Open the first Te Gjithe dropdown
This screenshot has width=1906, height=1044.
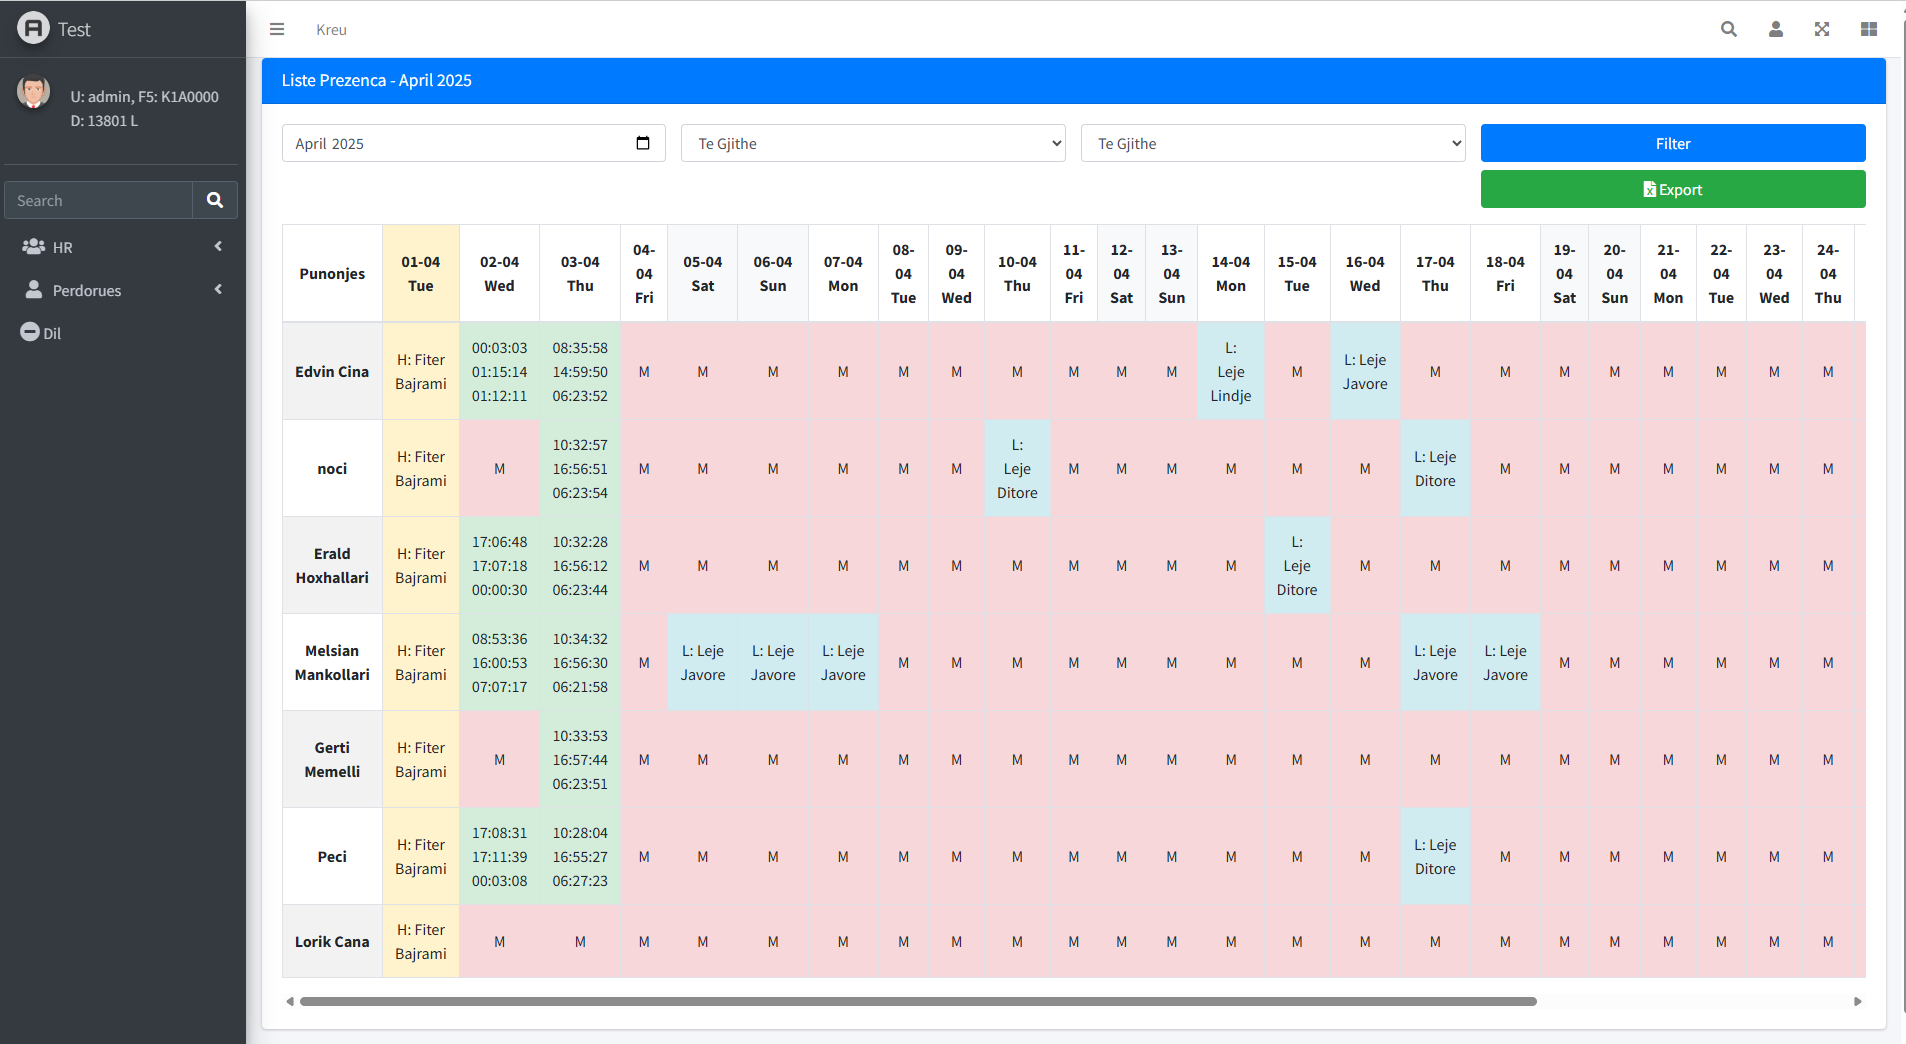[872, 143]
